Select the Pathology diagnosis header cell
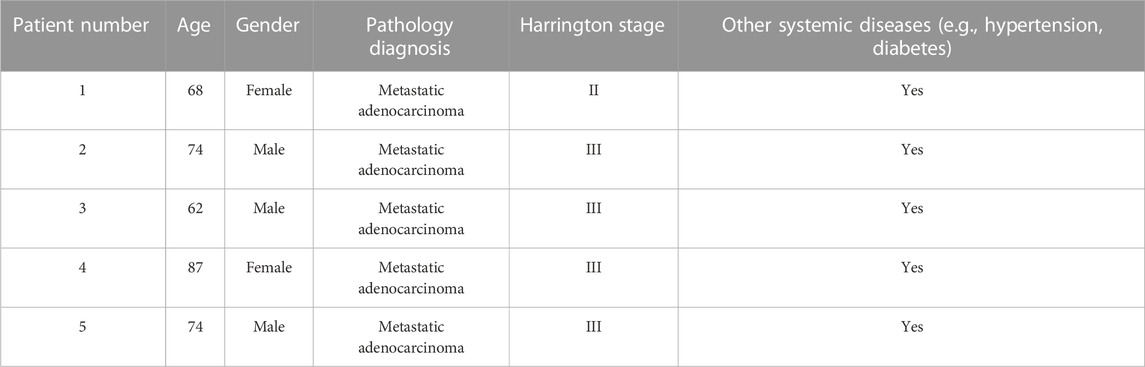This screenshot has height=367, width=1145. coord(411,35)
